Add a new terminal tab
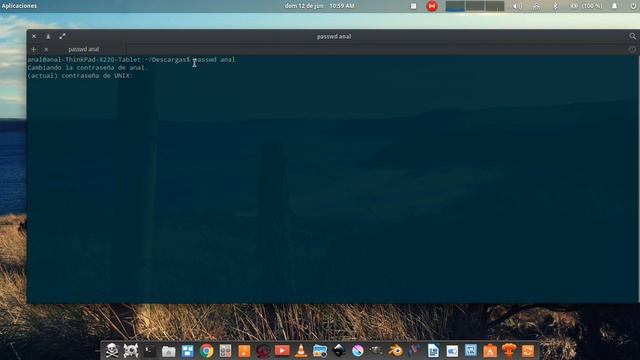The width and height of the screenshot is (640, 360). click(x=33, y=49)
